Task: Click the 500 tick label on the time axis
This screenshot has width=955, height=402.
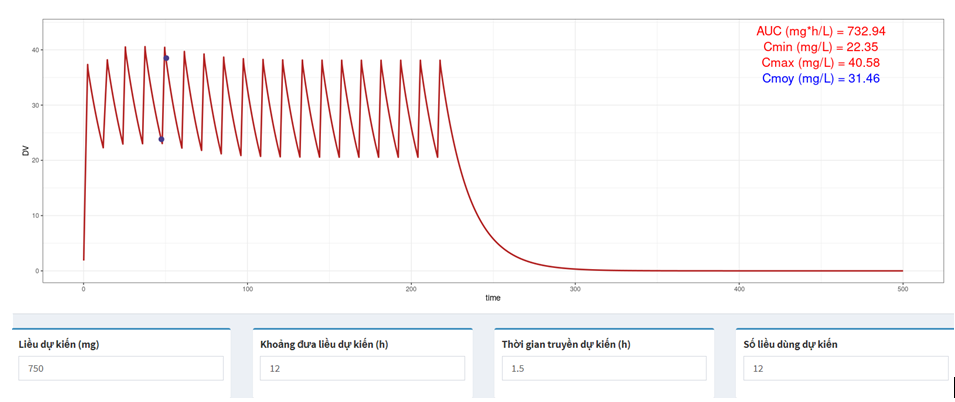Action: pos(902,289)
